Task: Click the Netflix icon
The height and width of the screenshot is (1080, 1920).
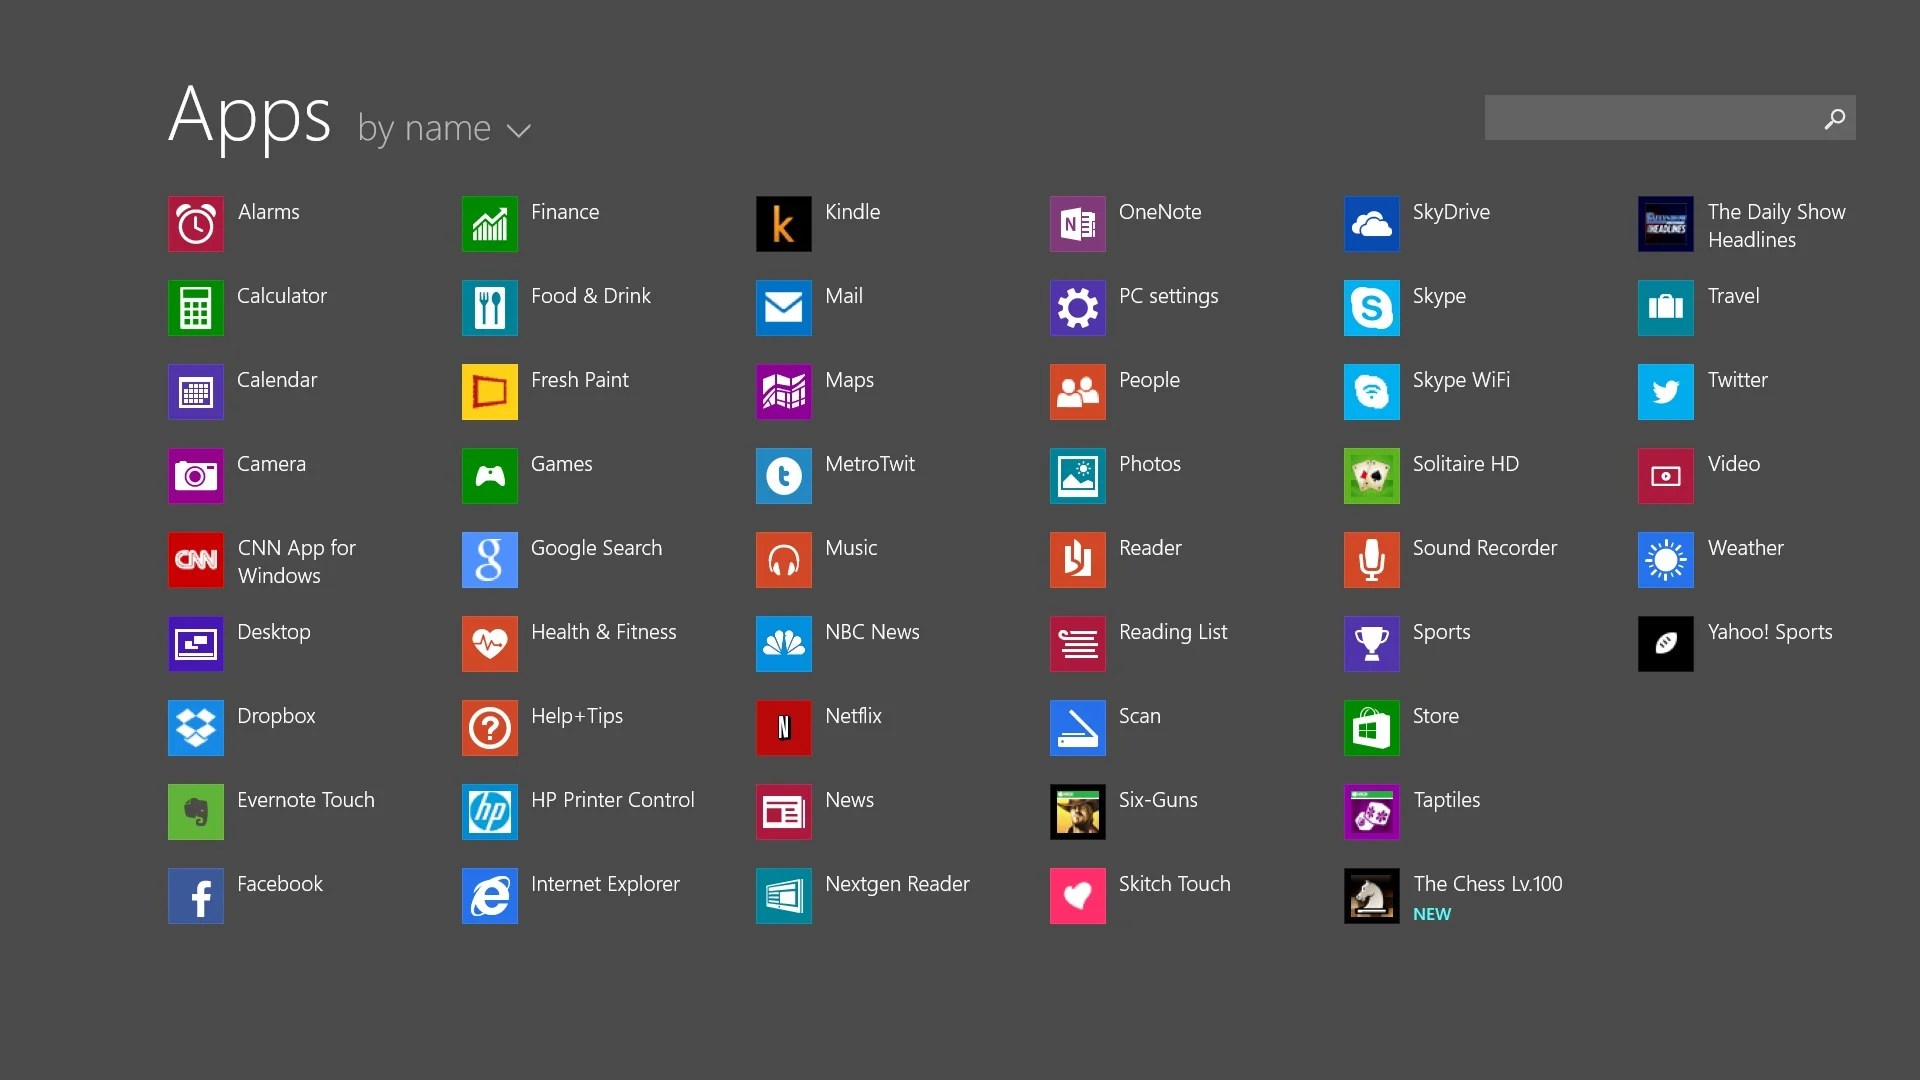Action: coord(784,728)
